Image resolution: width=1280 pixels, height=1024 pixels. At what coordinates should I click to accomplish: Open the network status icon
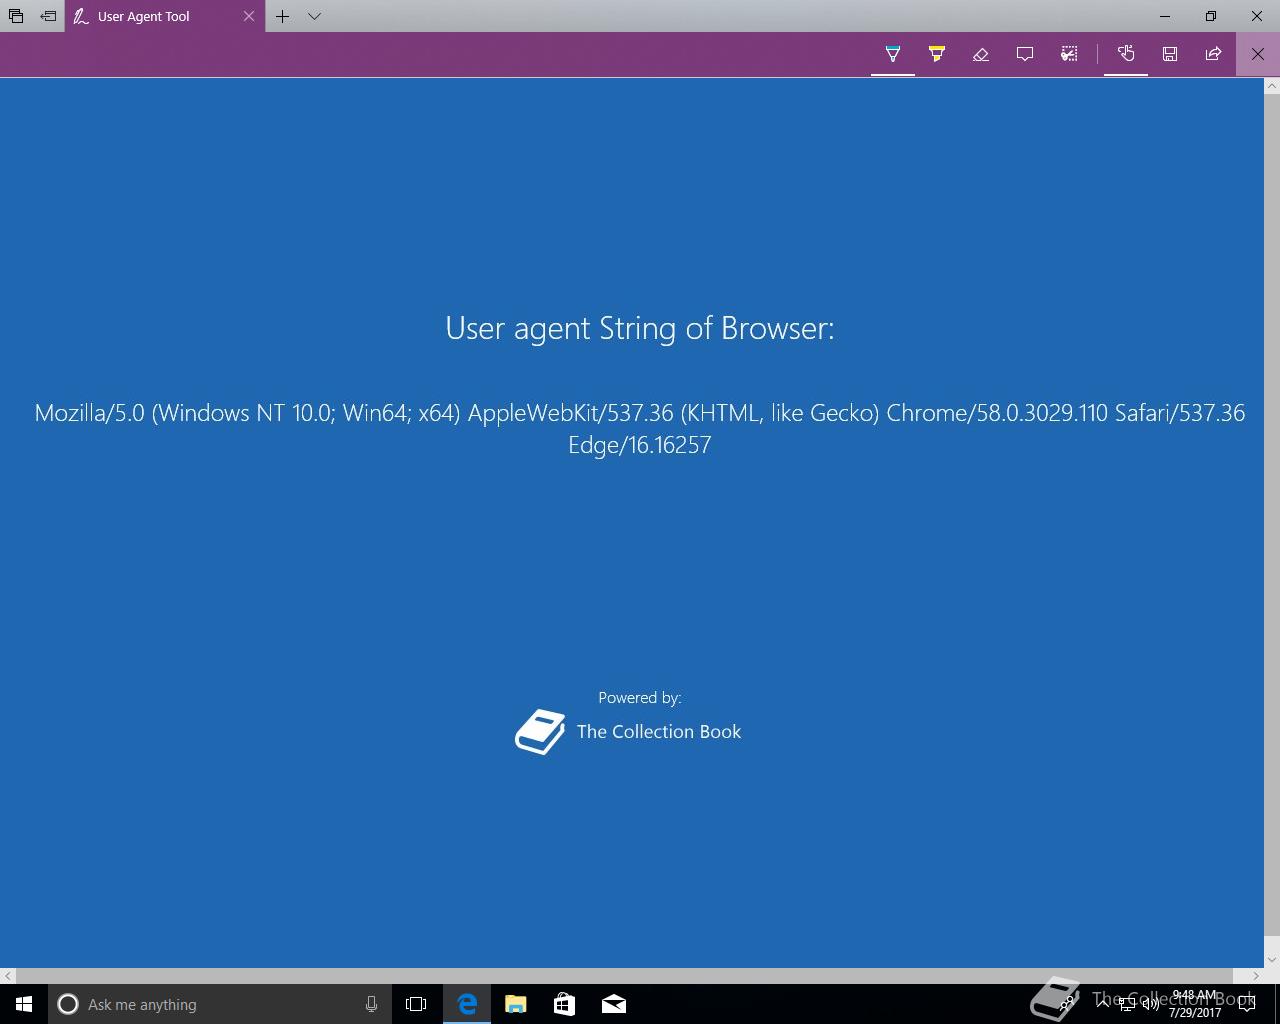(1126, 1004)
